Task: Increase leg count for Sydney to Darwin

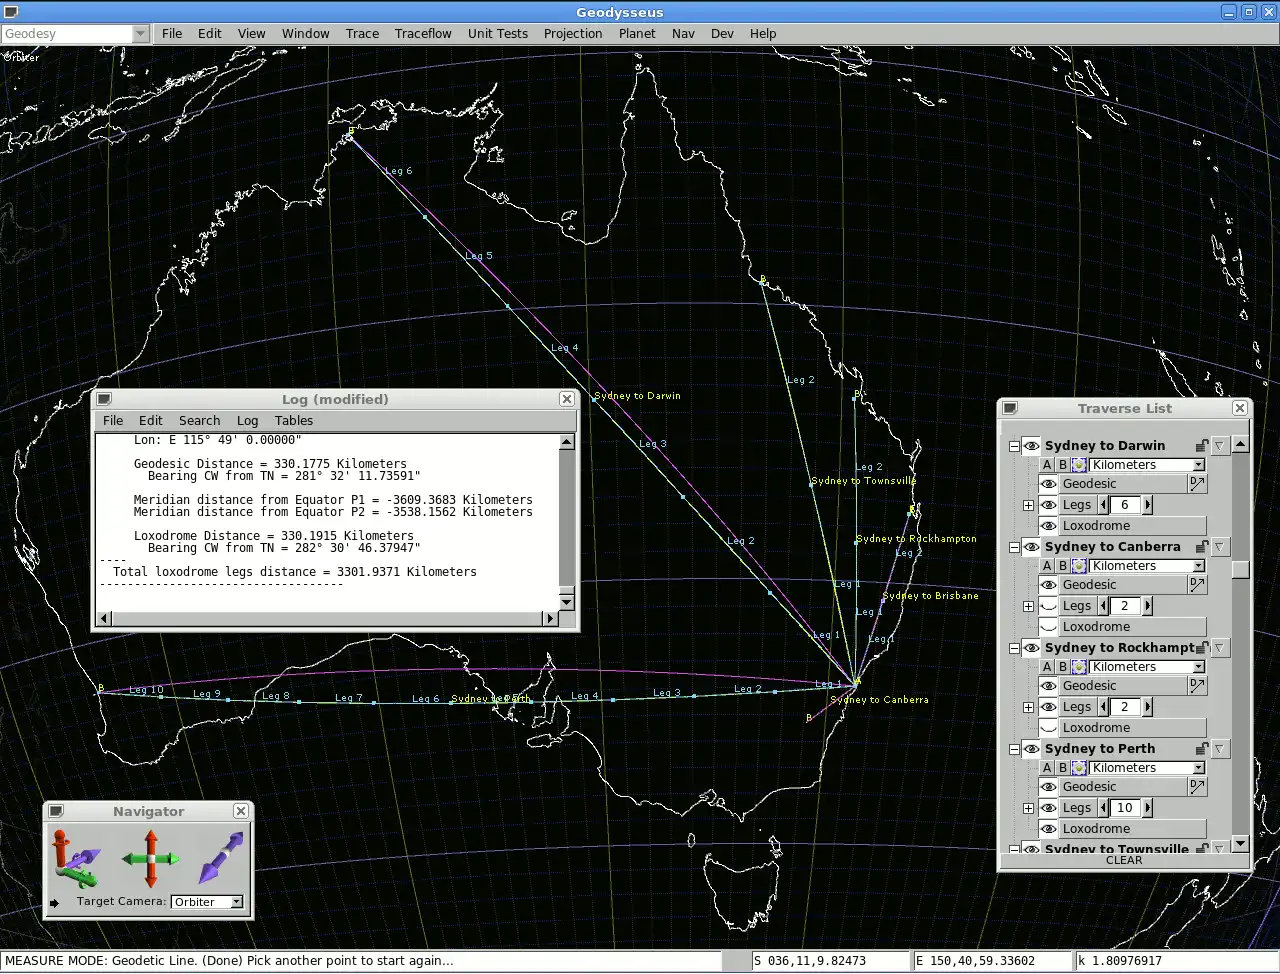Action: (x=1148, y=505)
